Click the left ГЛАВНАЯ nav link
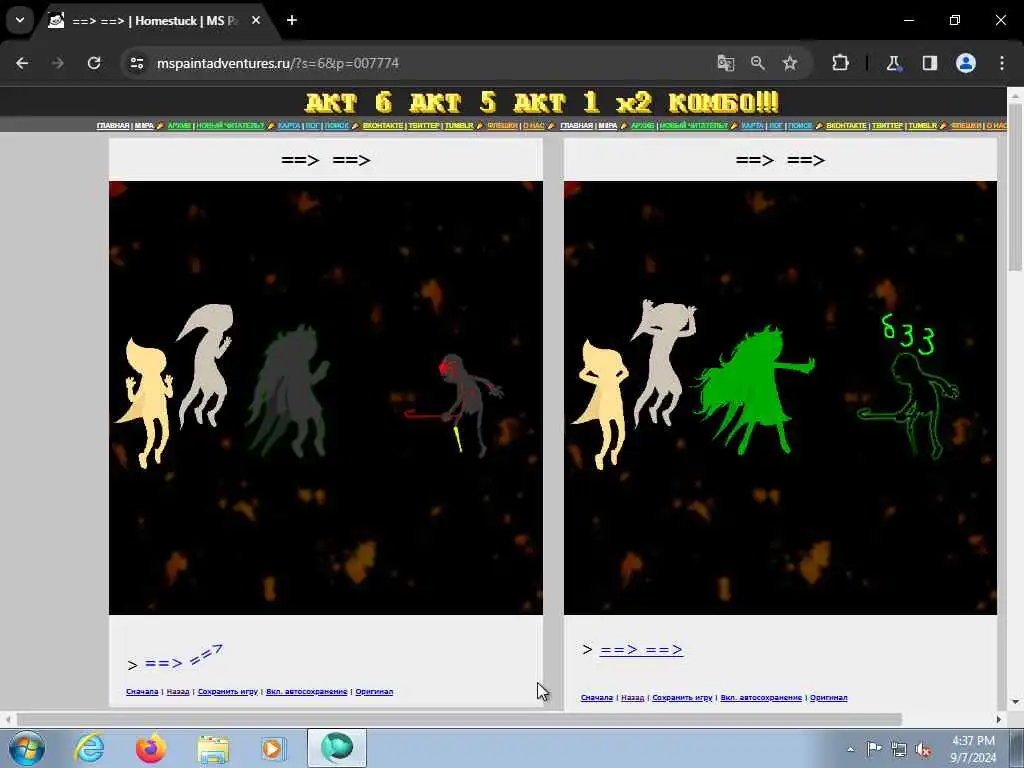Viewport: 1024px width, 768px height. click(x=113, y=125)
